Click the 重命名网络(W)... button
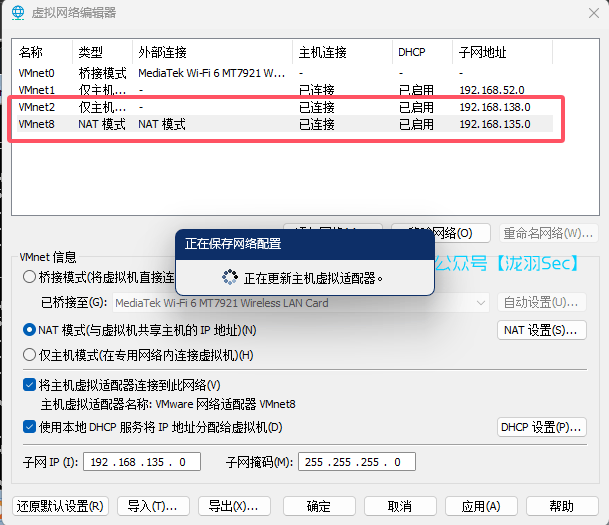This screenshot has height=525, width=609. click(548, 233)
